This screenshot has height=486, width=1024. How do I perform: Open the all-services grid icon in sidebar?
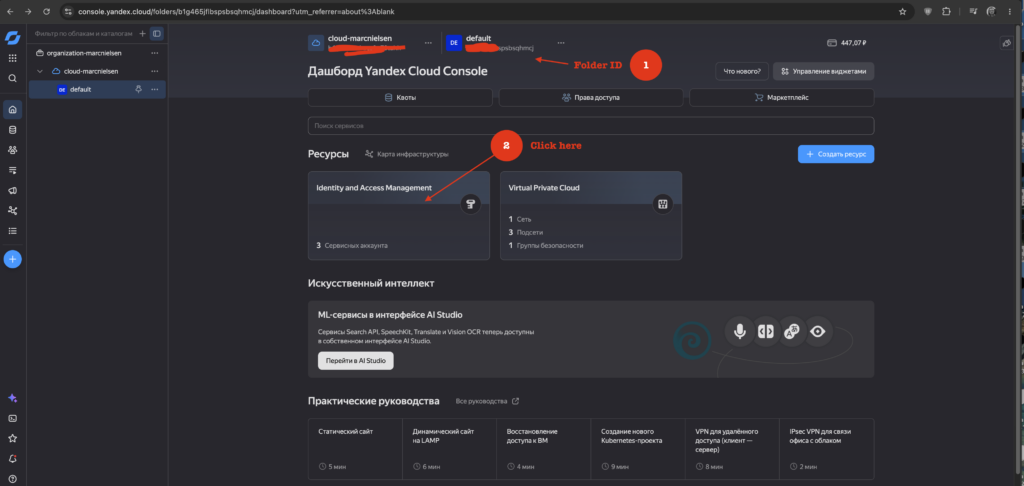(x=12, y=58)
